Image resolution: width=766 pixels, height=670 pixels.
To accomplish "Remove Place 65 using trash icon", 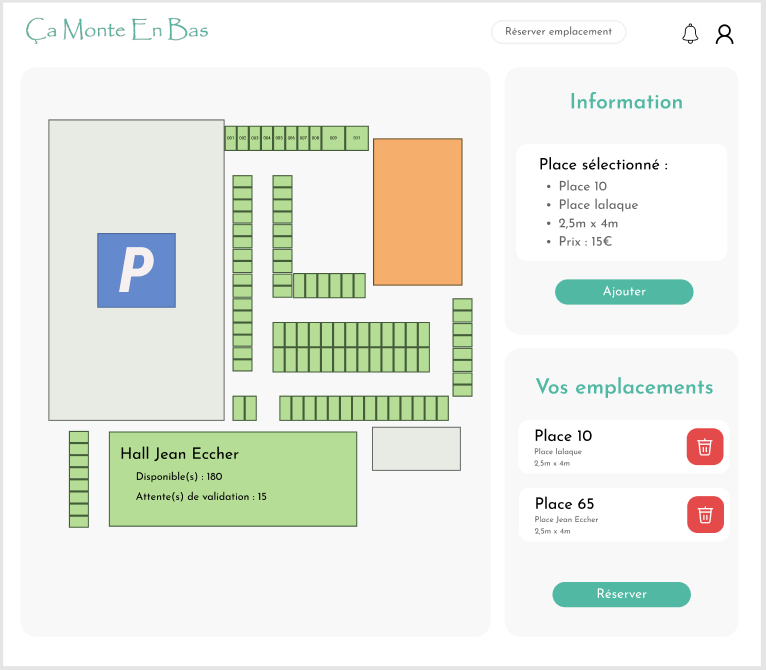I will [705, 515].
